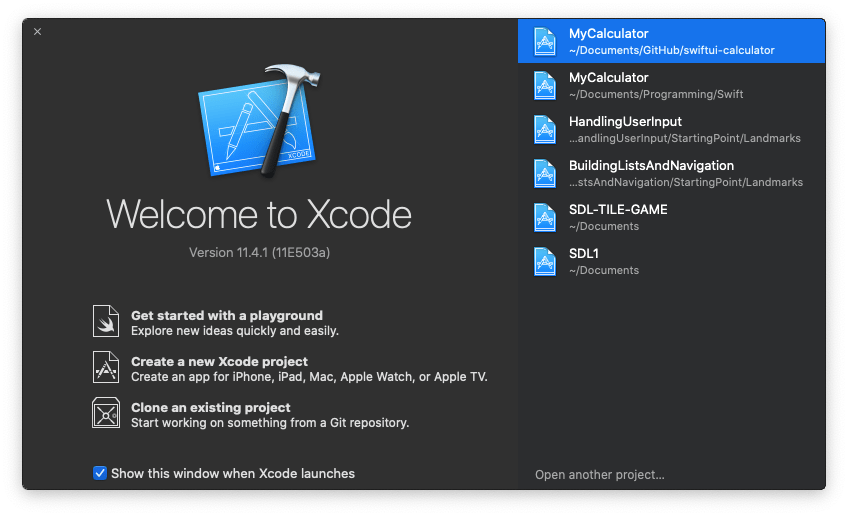
Task: Click project icon for MyCalculator in Programming/Swift
Action: tap(545, 85)
